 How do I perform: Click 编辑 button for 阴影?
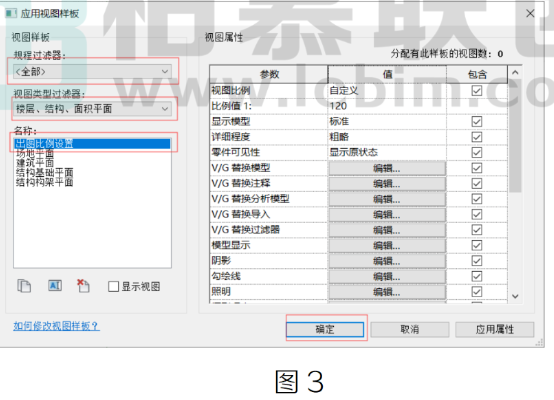click(387, 261)
